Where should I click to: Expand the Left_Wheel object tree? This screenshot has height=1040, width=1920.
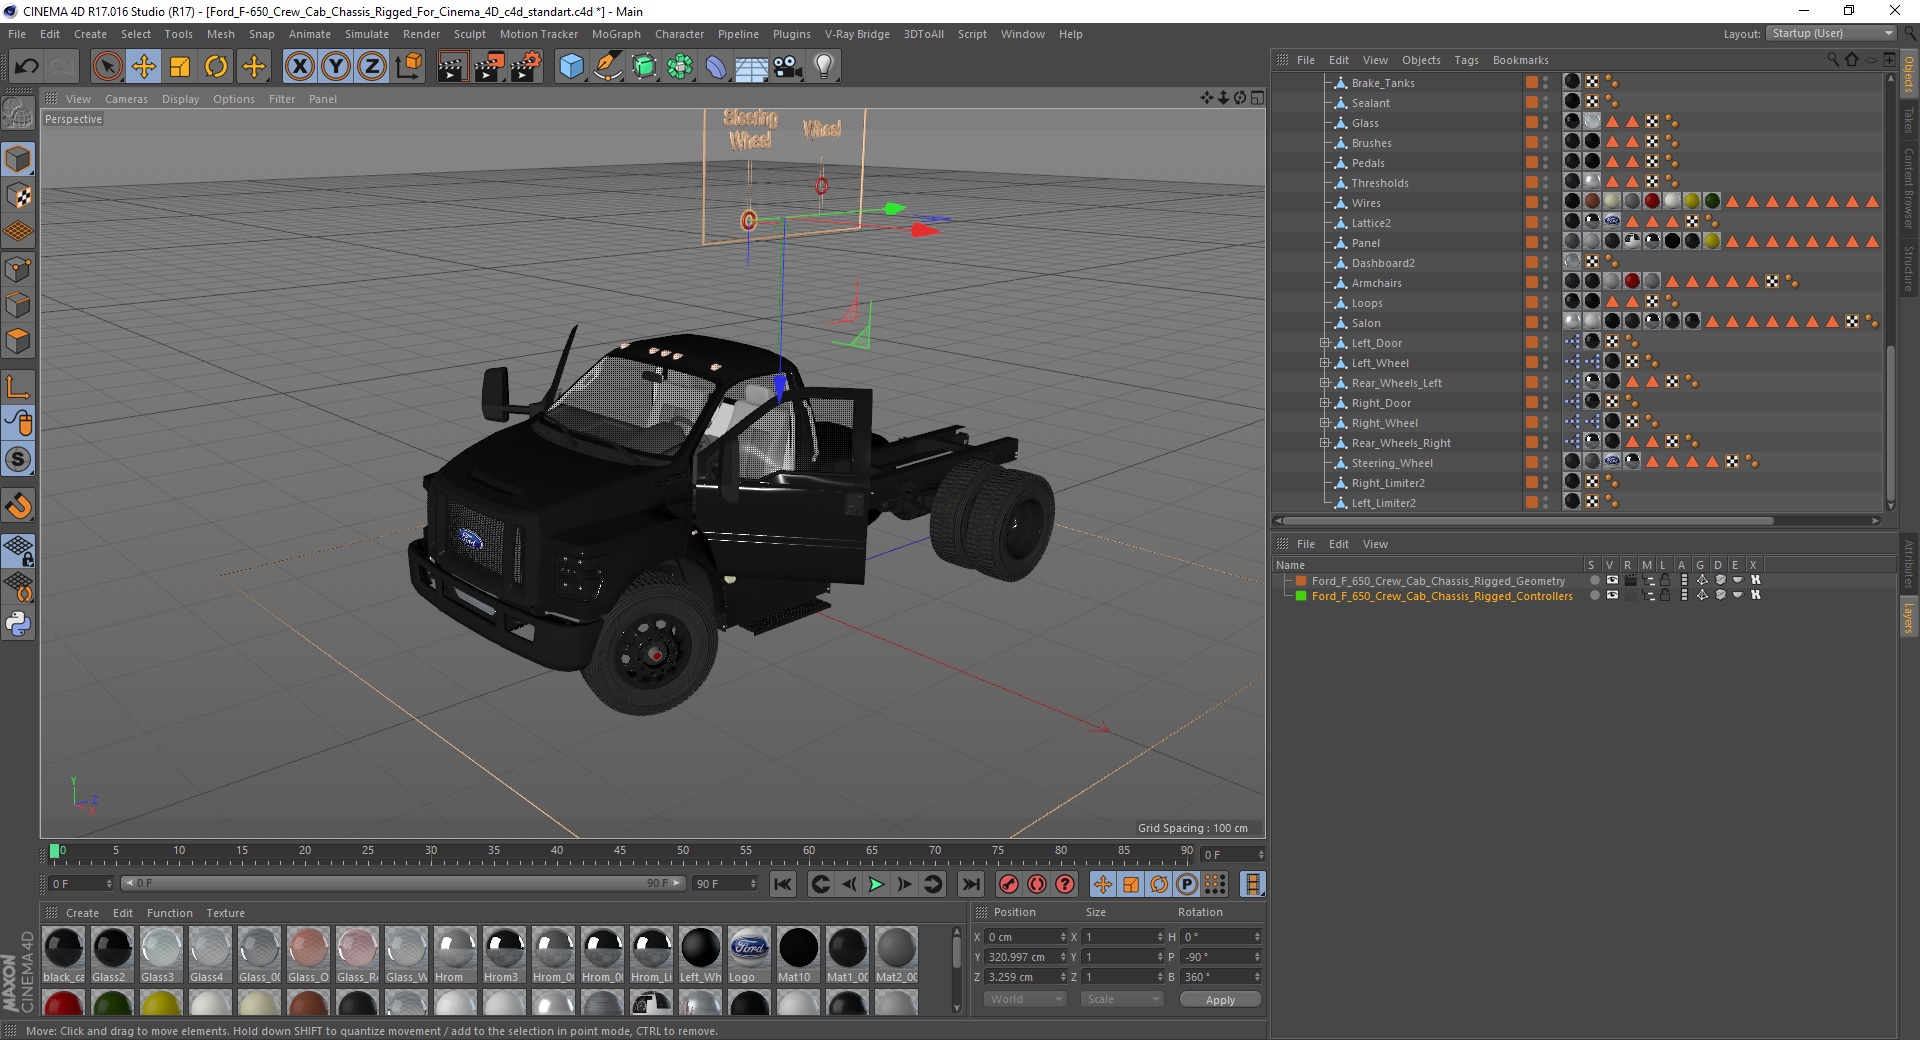pyautogui.click(x=1325, y=363)
